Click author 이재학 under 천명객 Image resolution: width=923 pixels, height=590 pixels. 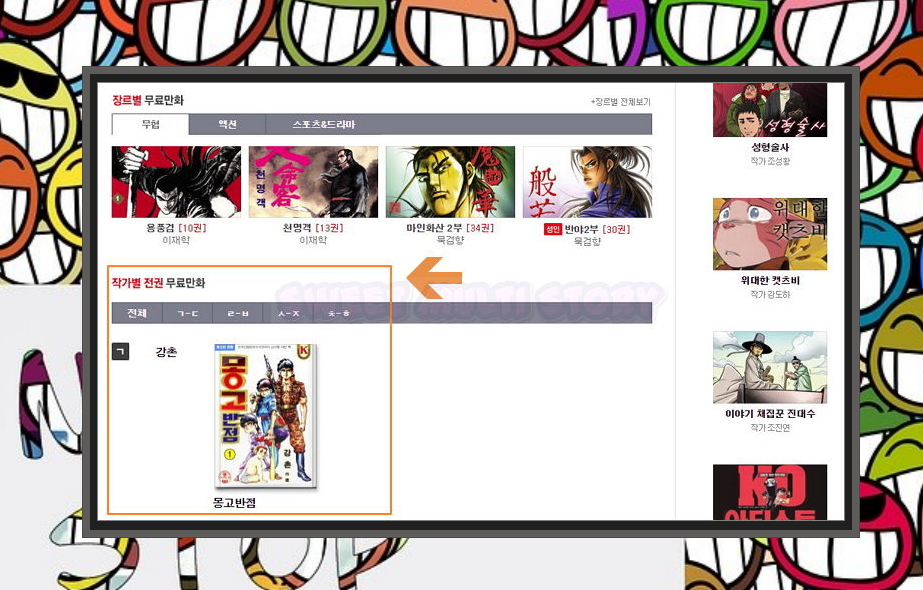point(313,240)
